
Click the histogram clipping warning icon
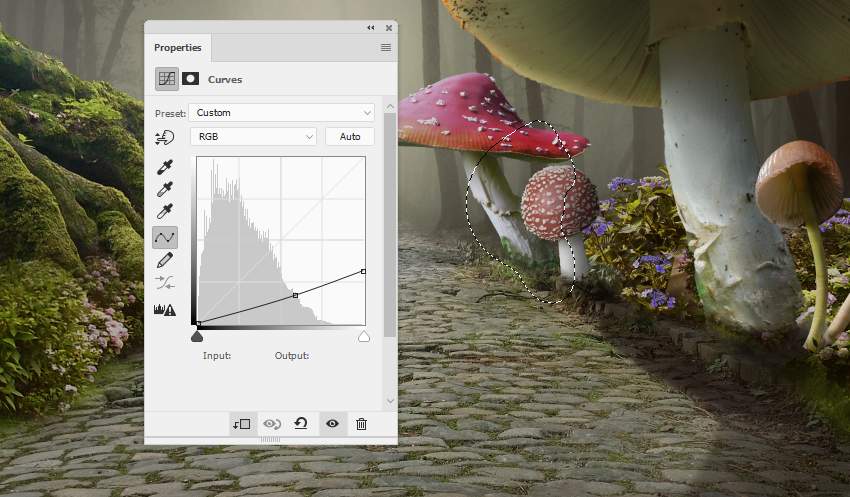coord(165,309)
